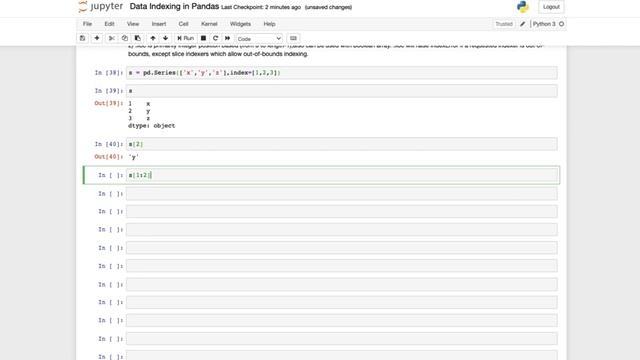Open the Widgets menu
The height and width of the screenshot is (360, 640).
click(x=240, y=24)
